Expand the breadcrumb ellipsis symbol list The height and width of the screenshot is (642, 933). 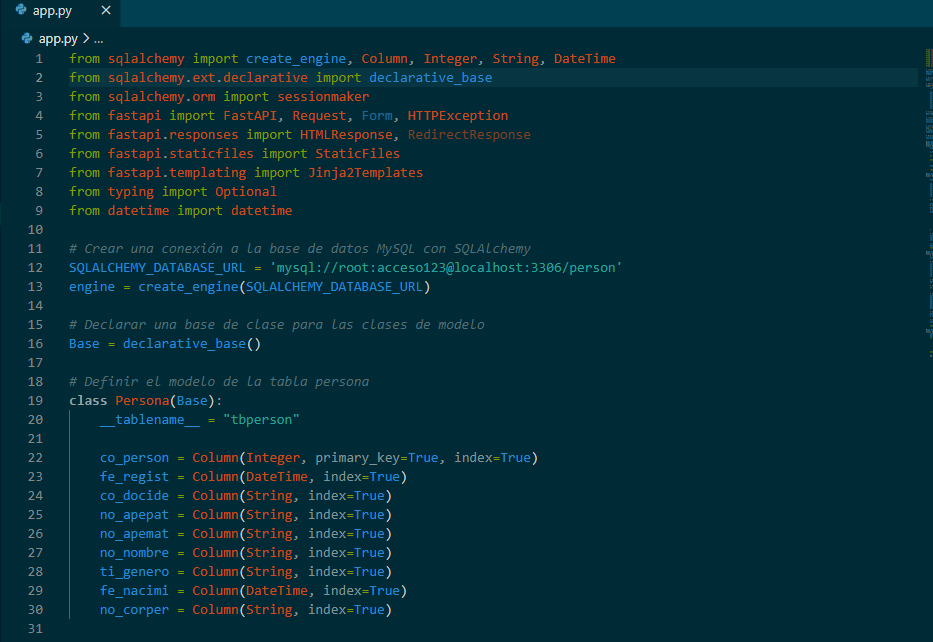point(99,39)
